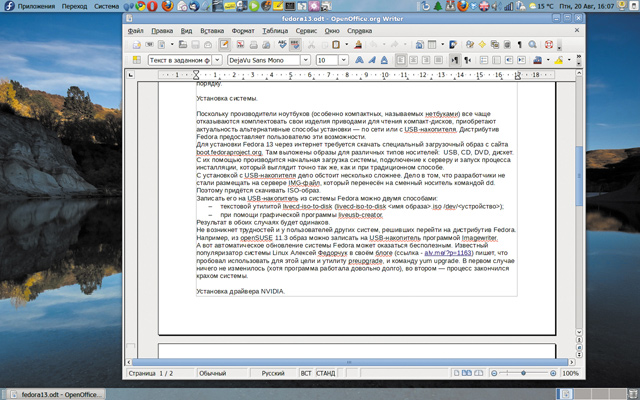Toggle numbered list icon
The height and width of the screenshot is (400, 640).
(484, 60)
